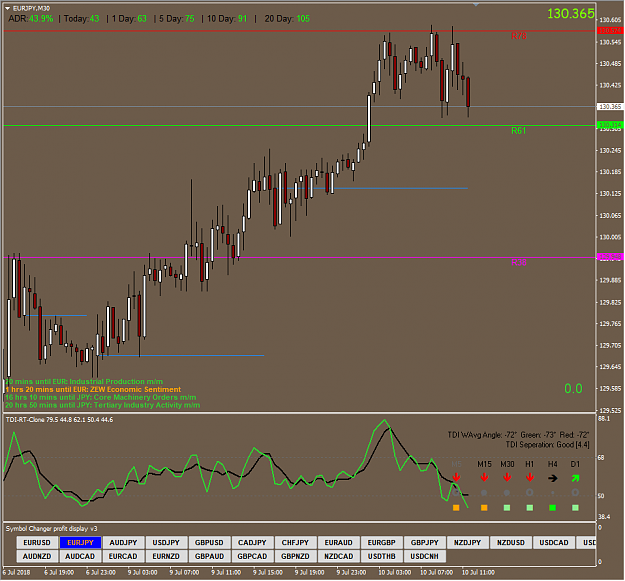Switch chart to EURUSD symbol
The width and height of the screenshot is (625, 581).
[37, 543]
